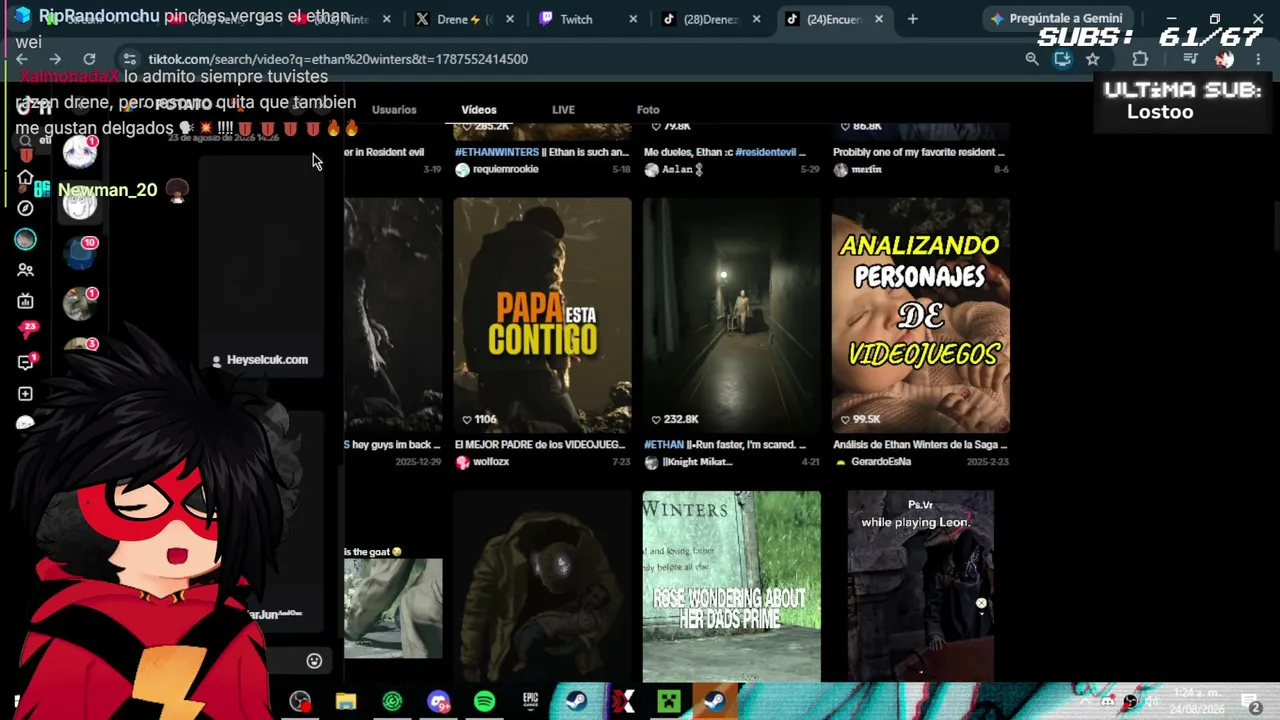Open the dark hallway video with 232.8K likes

(731, 315)
